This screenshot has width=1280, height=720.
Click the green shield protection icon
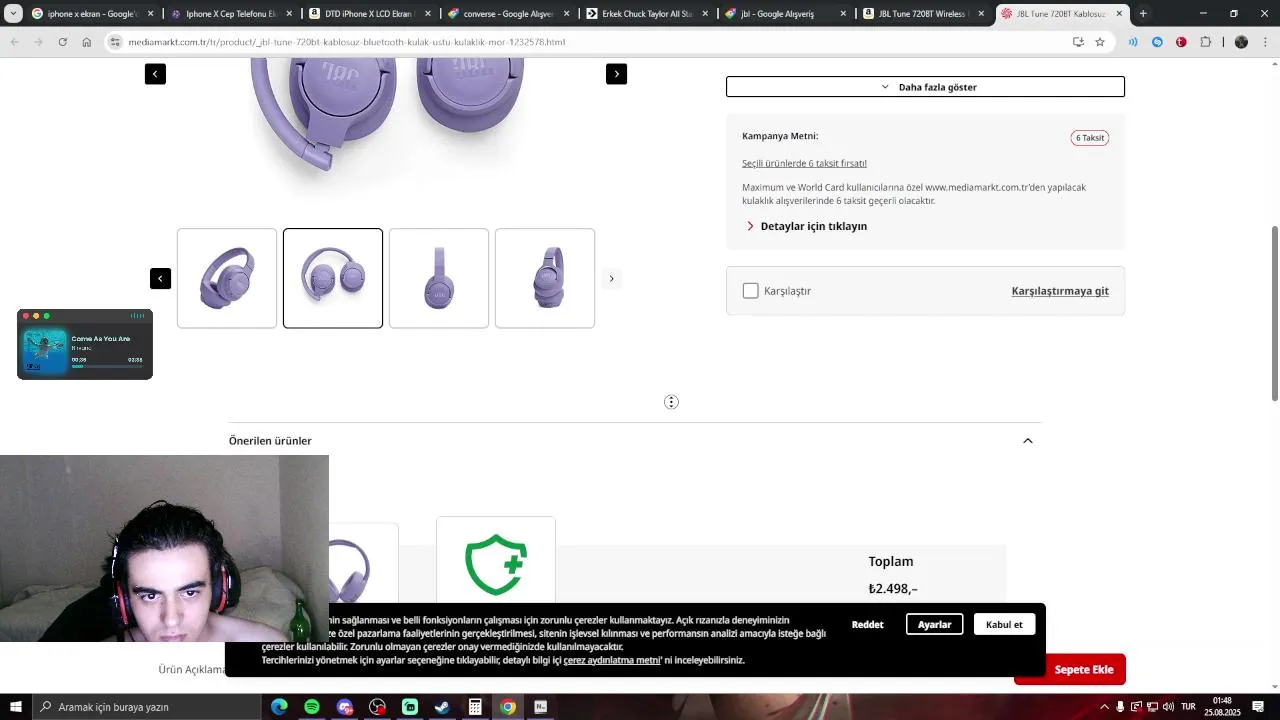[x=496, y=564]
